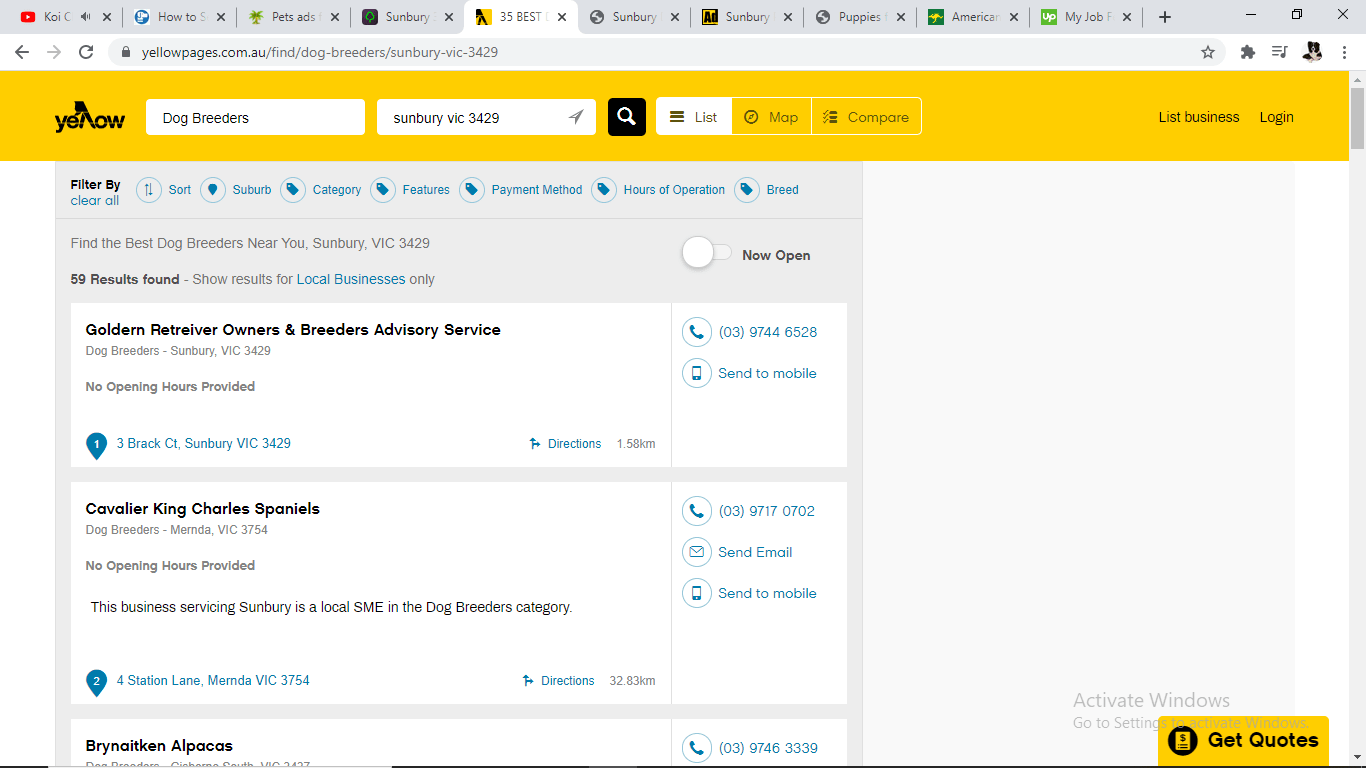Open address 4 Station Lane, Mernda VIC 3754
The image size is (1366, 768).
point(213,681)
